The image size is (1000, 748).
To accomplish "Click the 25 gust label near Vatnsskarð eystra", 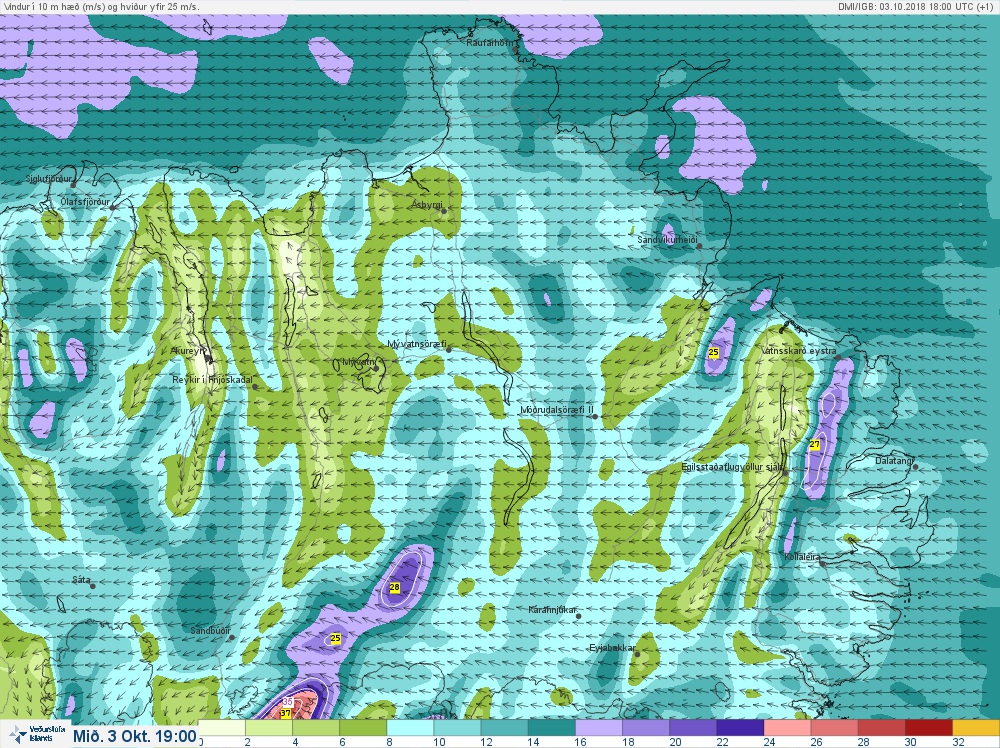I will (x=713, y=352).
